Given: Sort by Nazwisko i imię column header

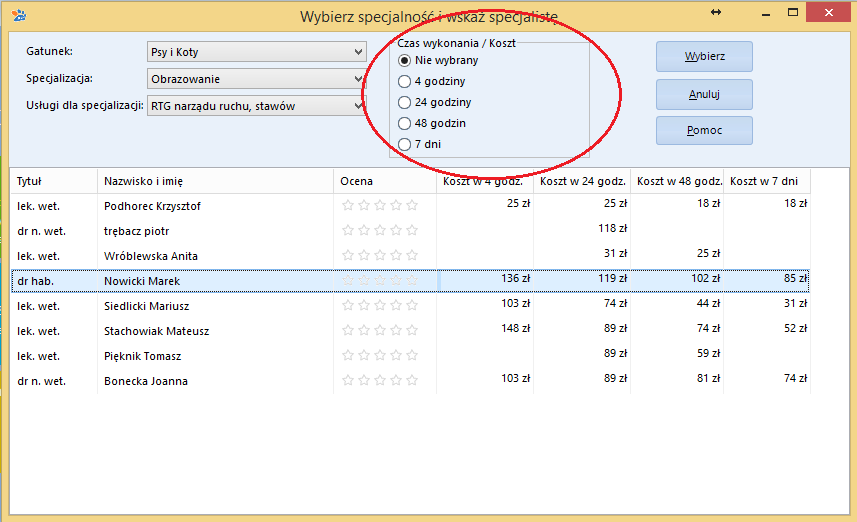Looking at the screenshot, I should (215, 181).
